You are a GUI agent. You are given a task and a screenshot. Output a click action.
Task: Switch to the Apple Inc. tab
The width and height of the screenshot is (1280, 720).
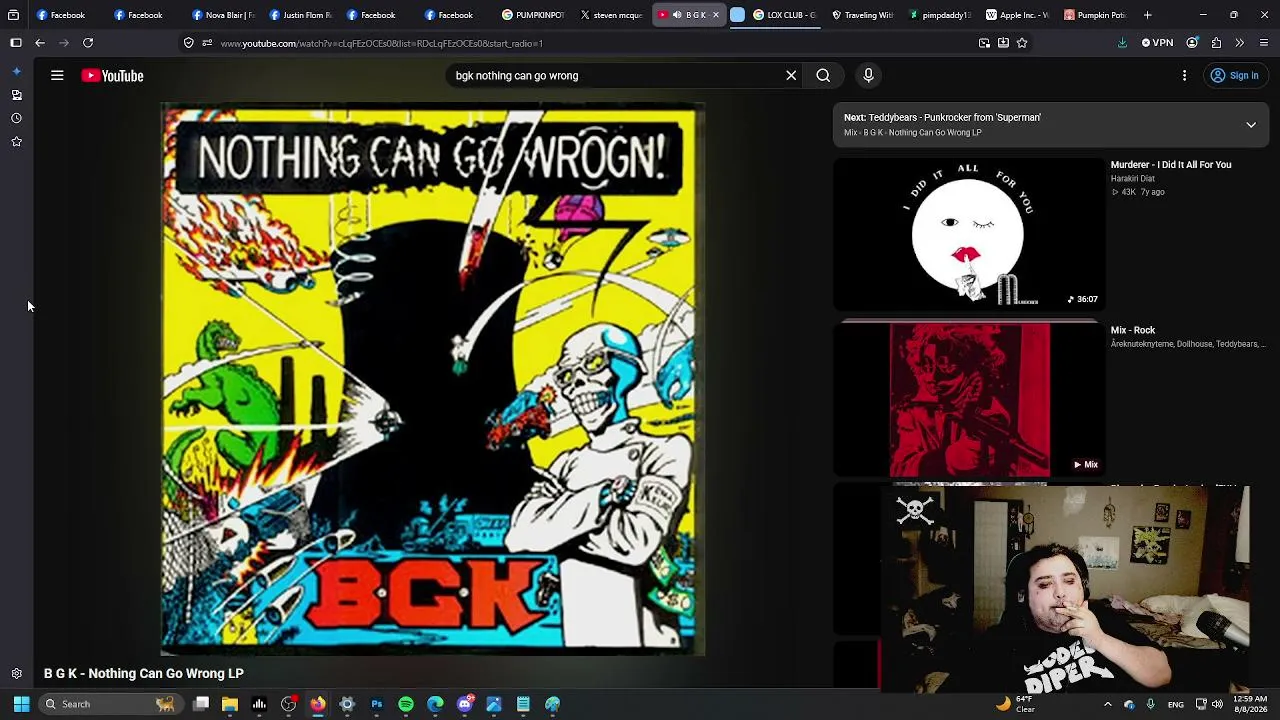(1017, 15)
